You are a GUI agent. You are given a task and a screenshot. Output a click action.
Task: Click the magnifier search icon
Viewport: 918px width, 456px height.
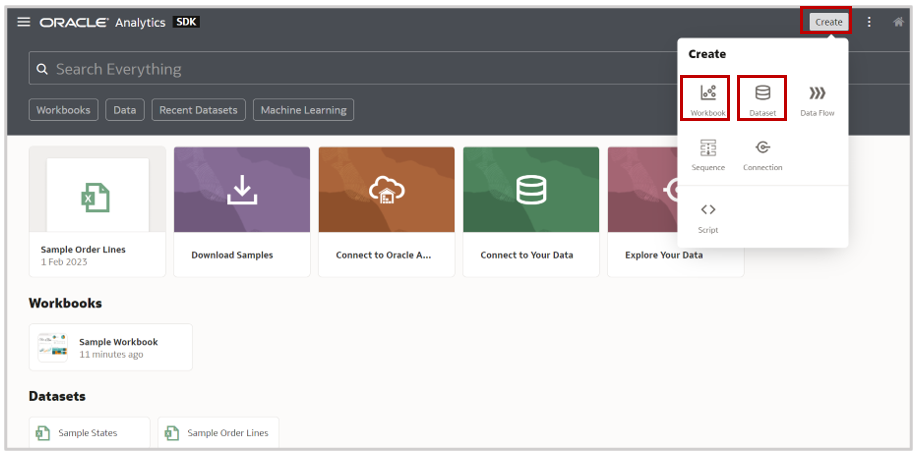click(x=42, y=69)
